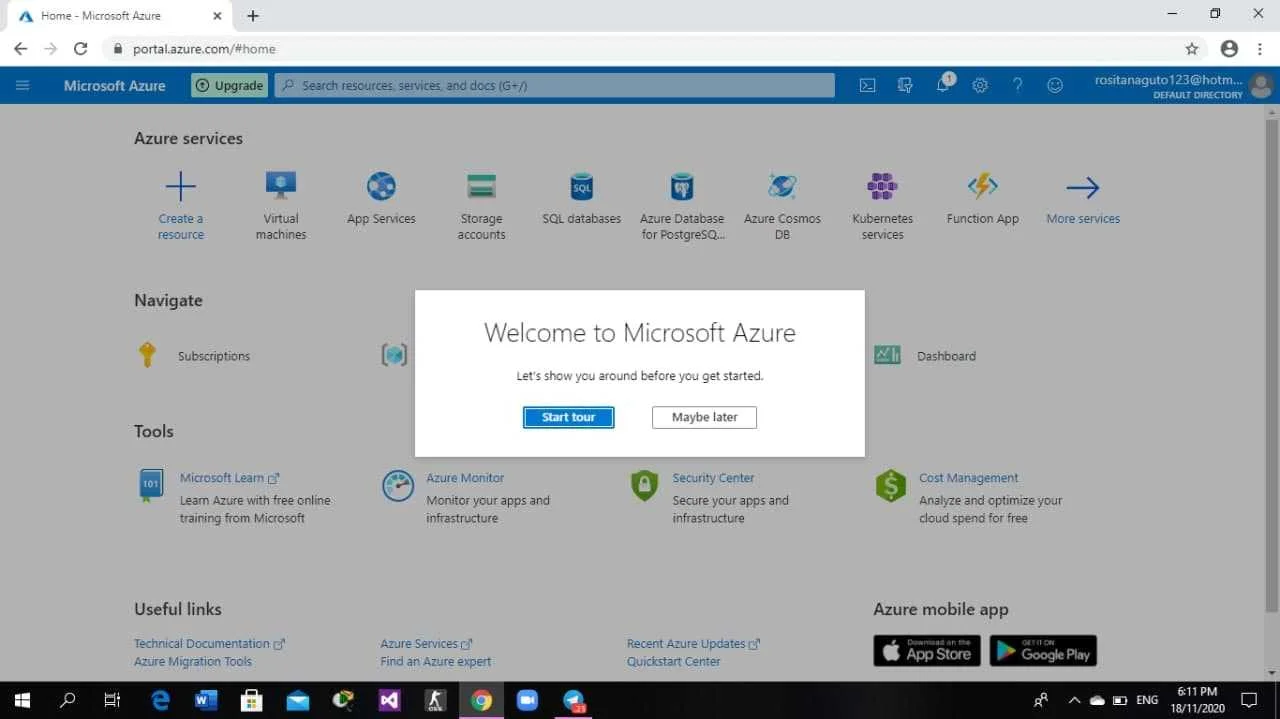Image resolution: width=1280 pixels, height=719 pixels.
Task: Go back using the browser back arrow
Action: point(20,48)
